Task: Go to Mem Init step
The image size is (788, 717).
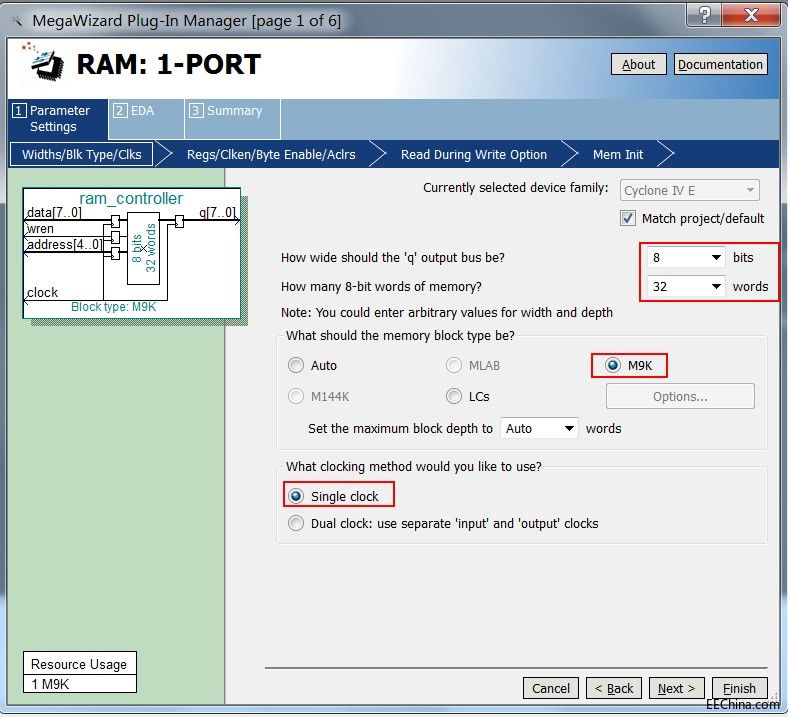Action: [618, 154]
